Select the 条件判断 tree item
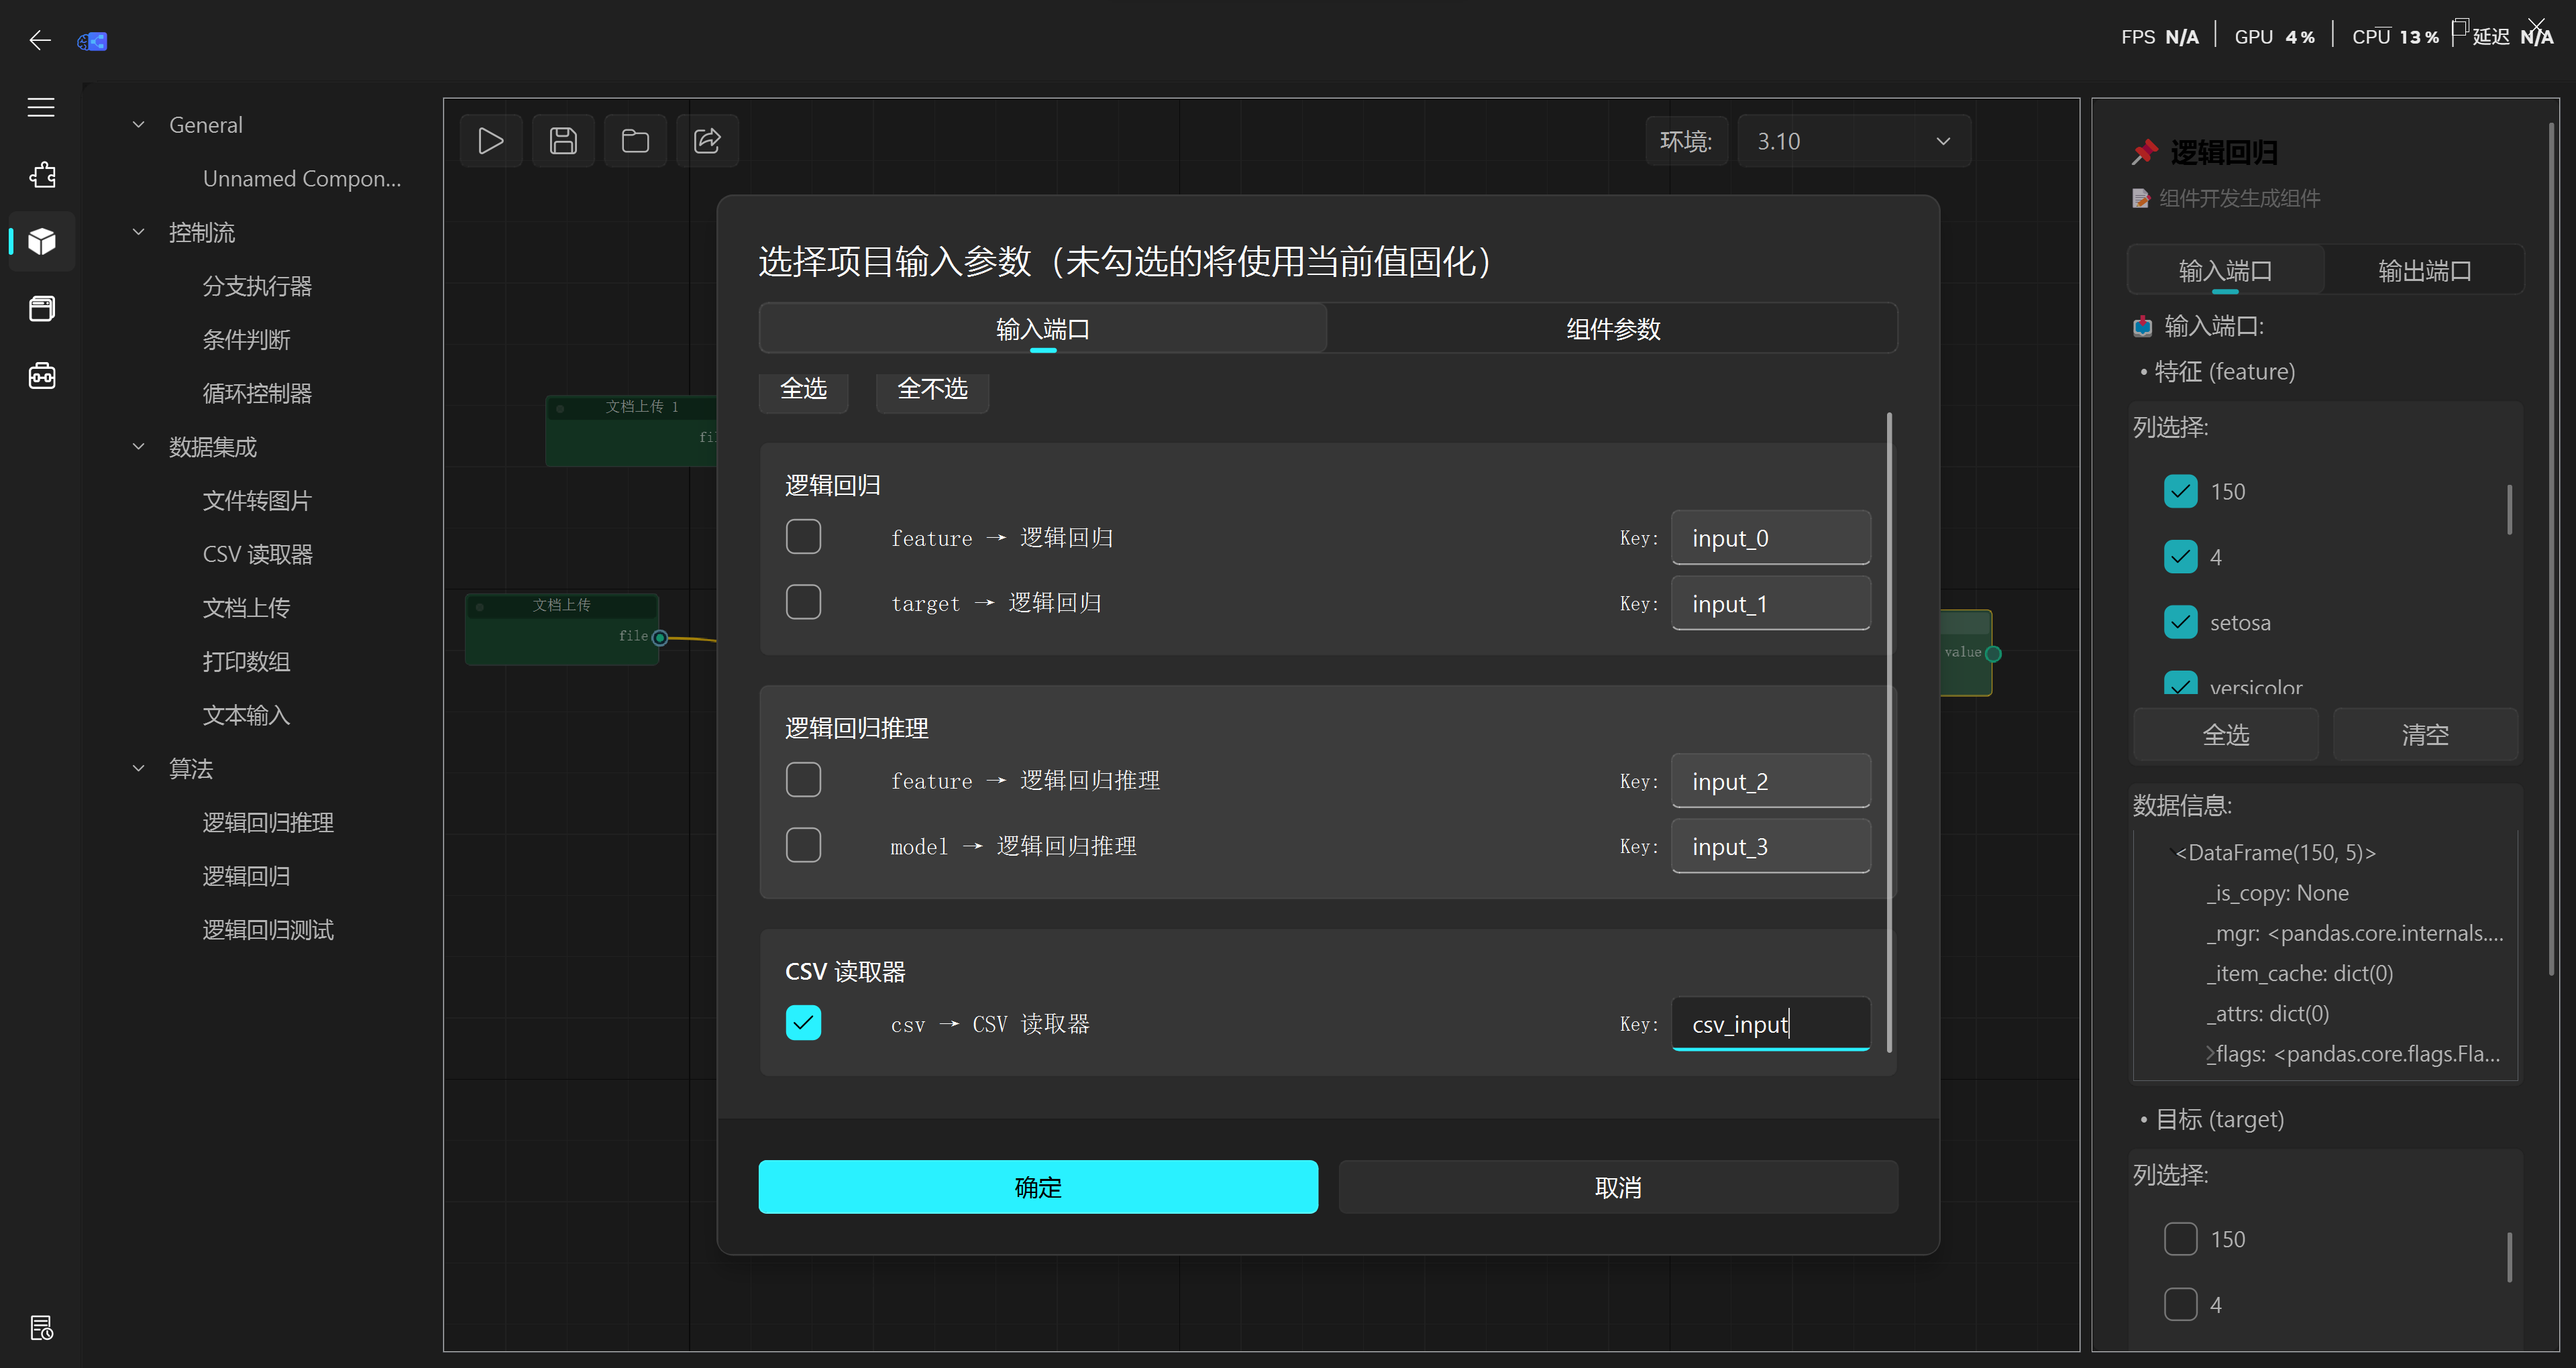2576x1368 pixels. [246, 340]
